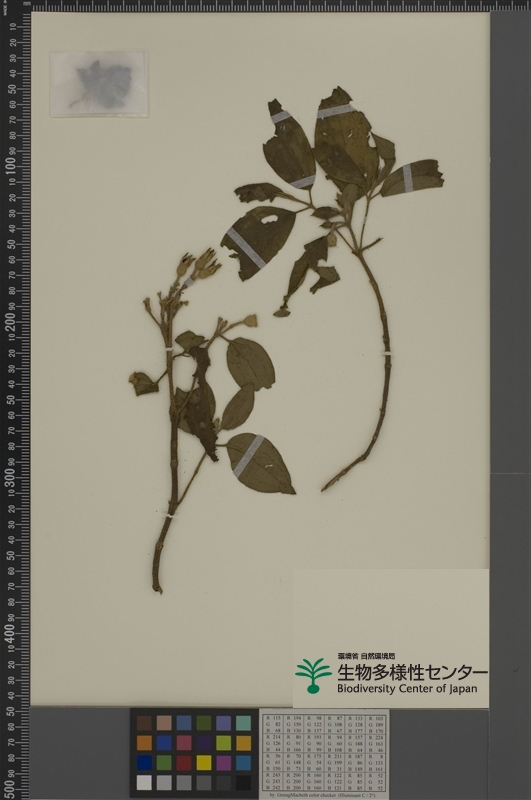Click the glassine fragment envelope on sheet
This screenshot has height=800, width=531.
(98, 83)
